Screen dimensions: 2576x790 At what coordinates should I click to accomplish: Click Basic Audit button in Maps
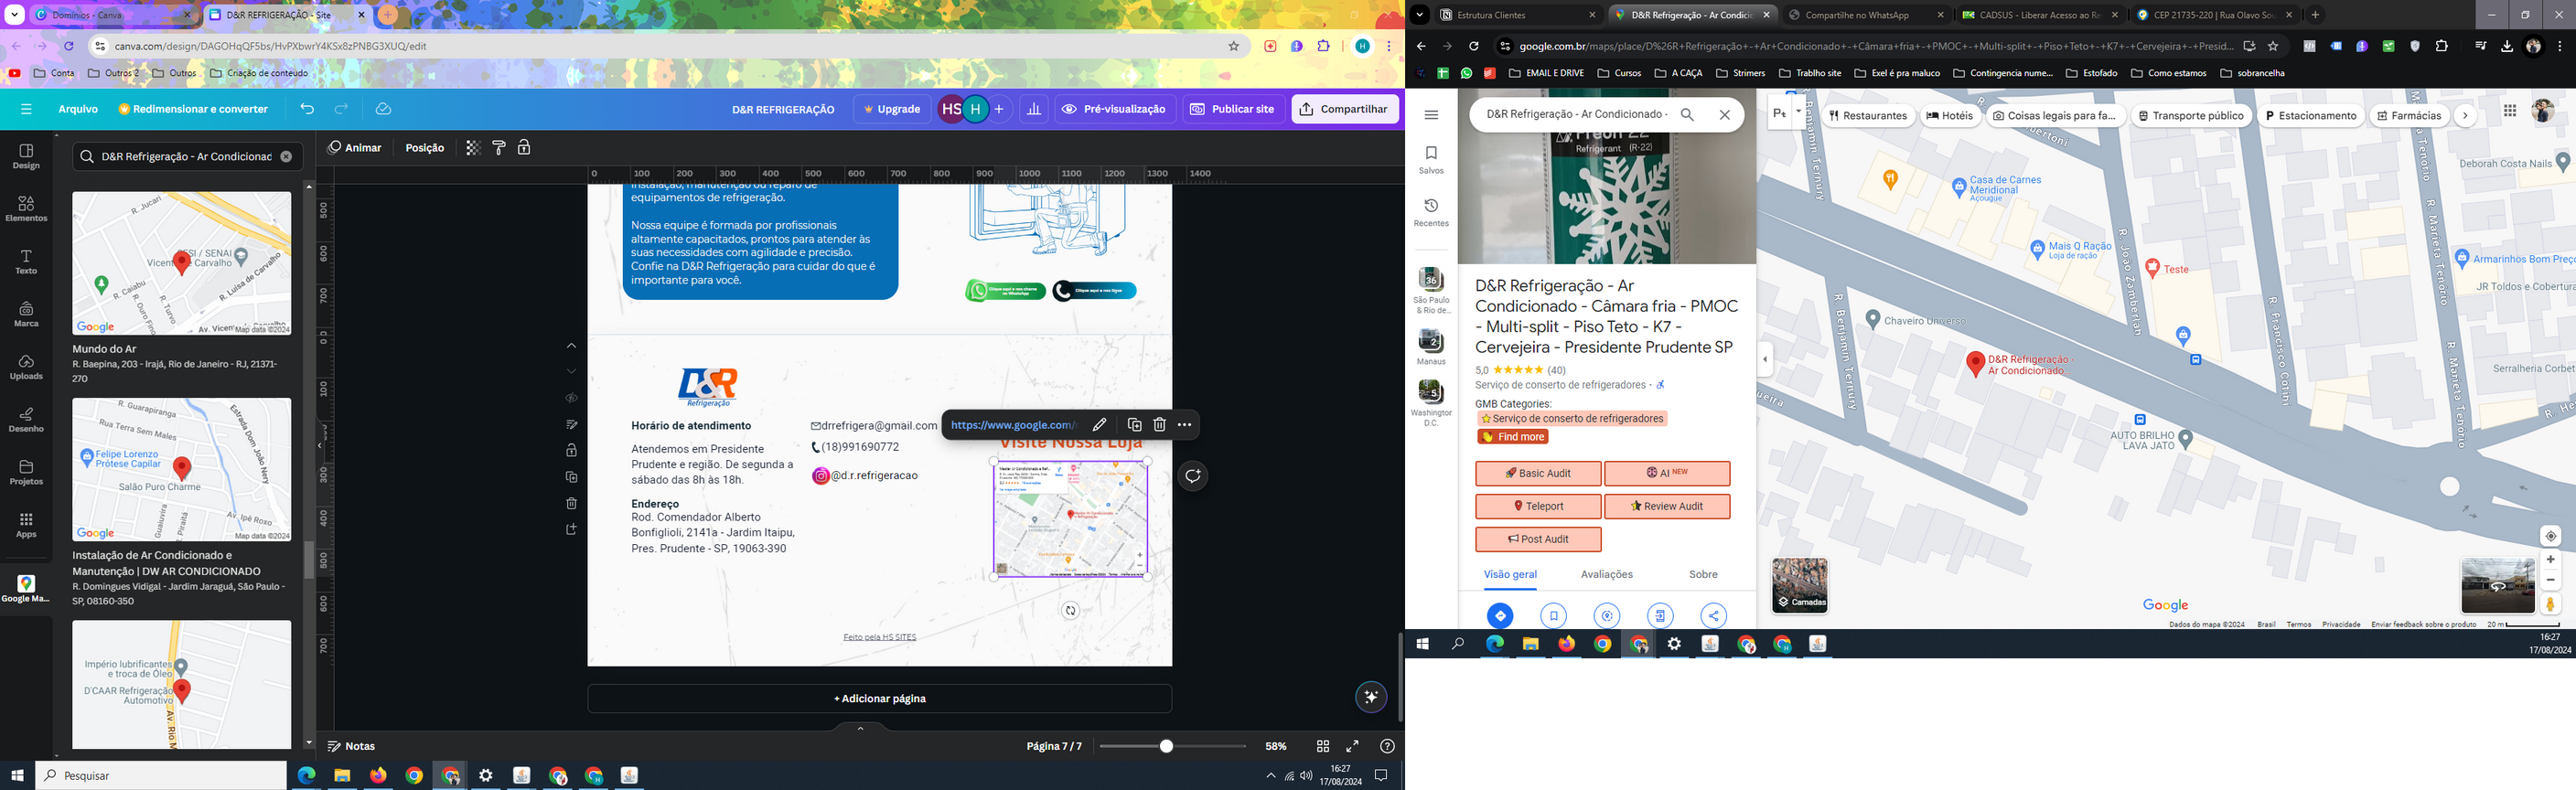(x=1538, y=473)
